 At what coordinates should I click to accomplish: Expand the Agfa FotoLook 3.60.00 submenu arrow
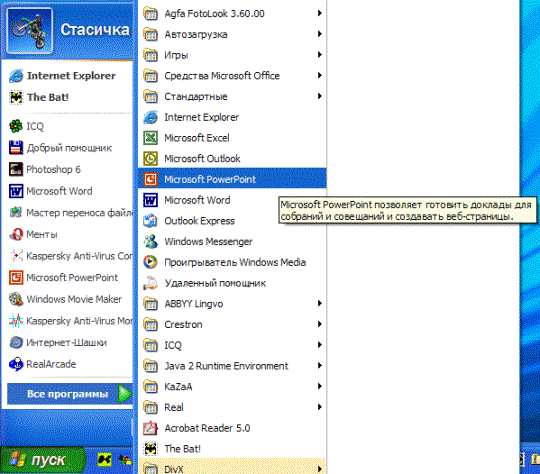coord(320,13)
